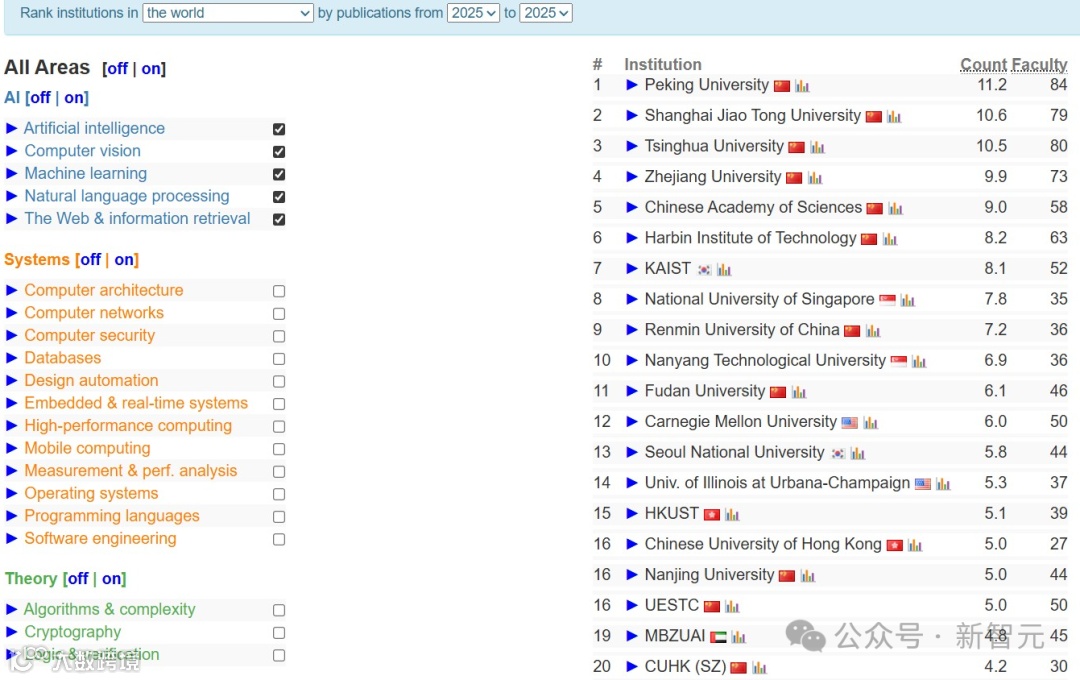Open chart icon for Chinese University of Hong Kong

pos(914,546)
